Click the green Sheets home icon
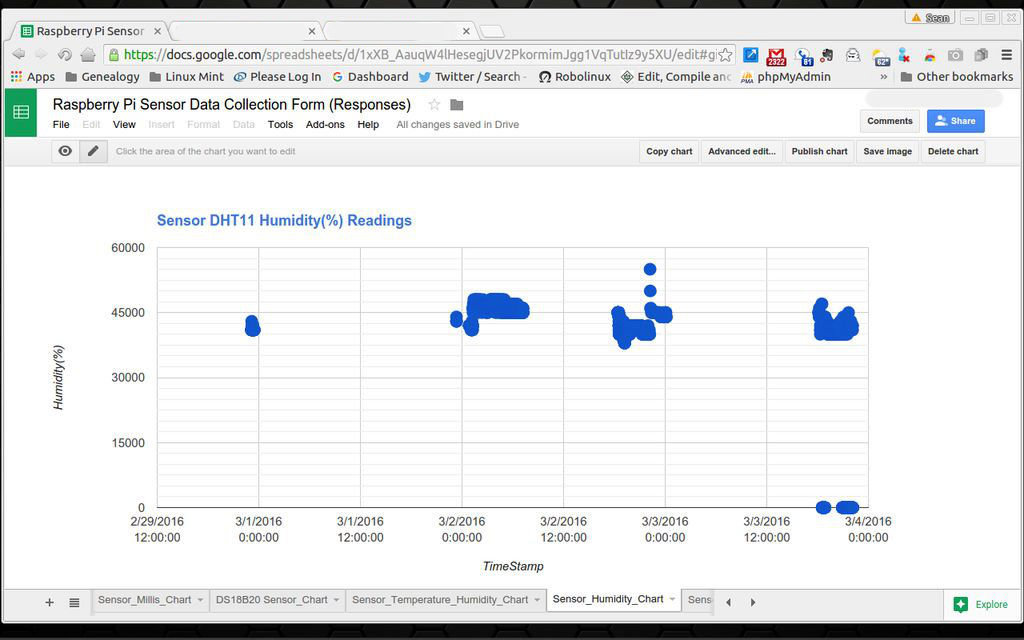The image size is (1024, 640). click(21, 112)
